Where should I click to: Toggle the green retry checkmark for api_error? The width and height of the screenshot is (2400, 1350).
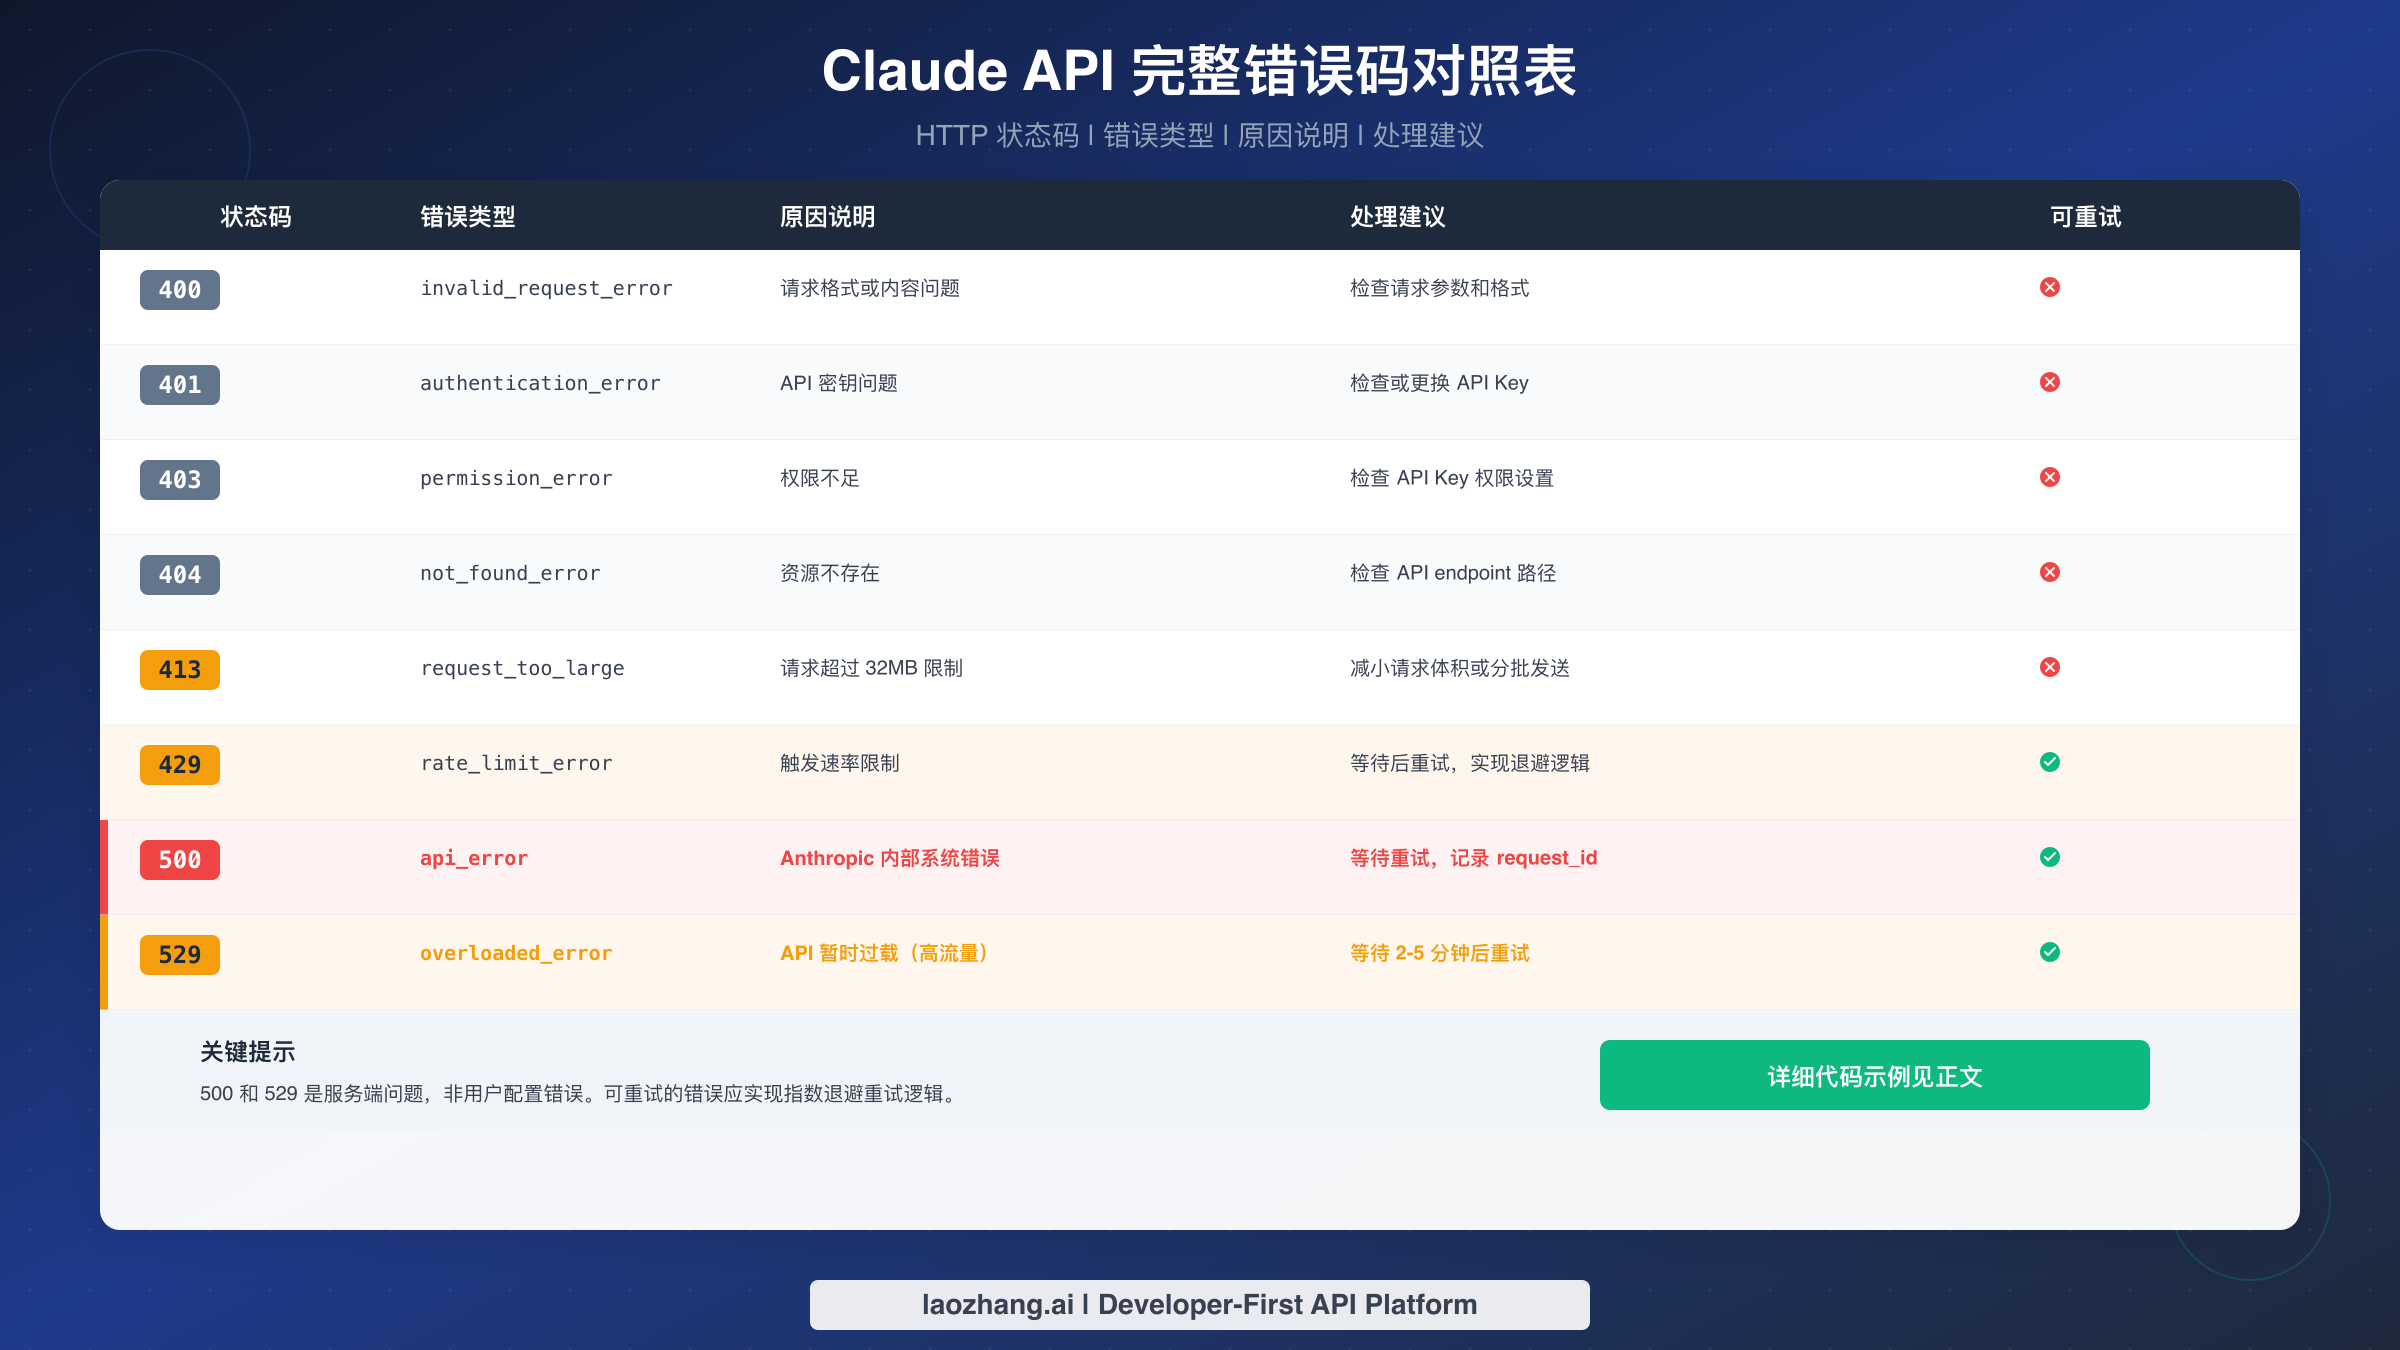click(2051, 857)
